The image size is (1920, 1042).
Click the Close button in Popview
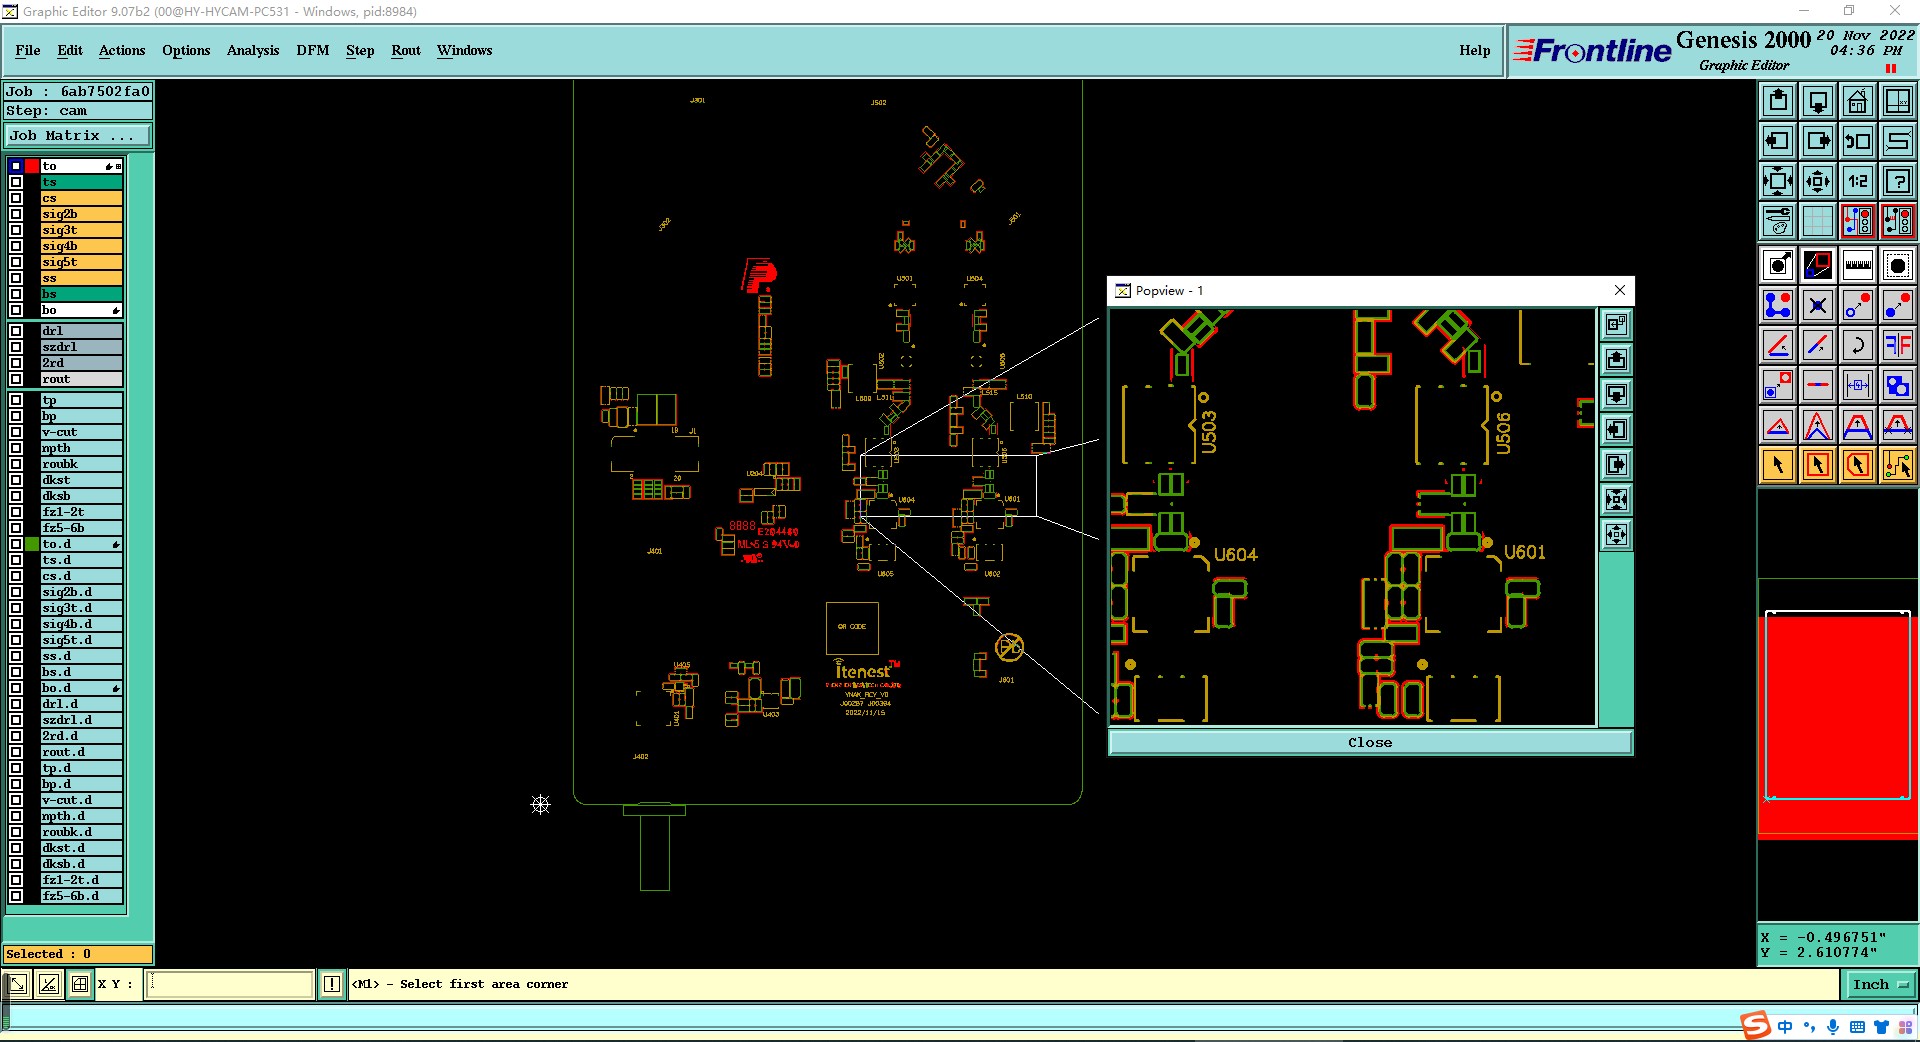pos(1370,742)
